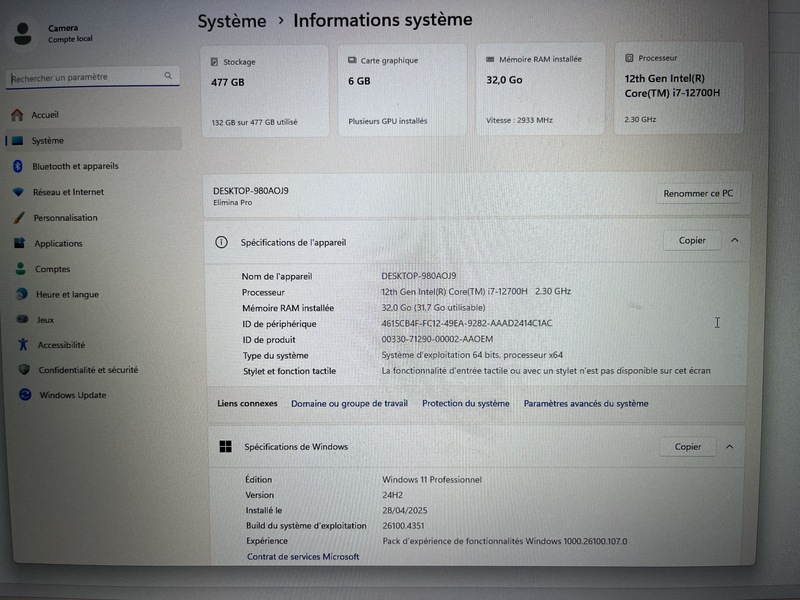Click the search magnifier icon
The width and height of the screenshot is (800, 600).
[x=168, y=76]
